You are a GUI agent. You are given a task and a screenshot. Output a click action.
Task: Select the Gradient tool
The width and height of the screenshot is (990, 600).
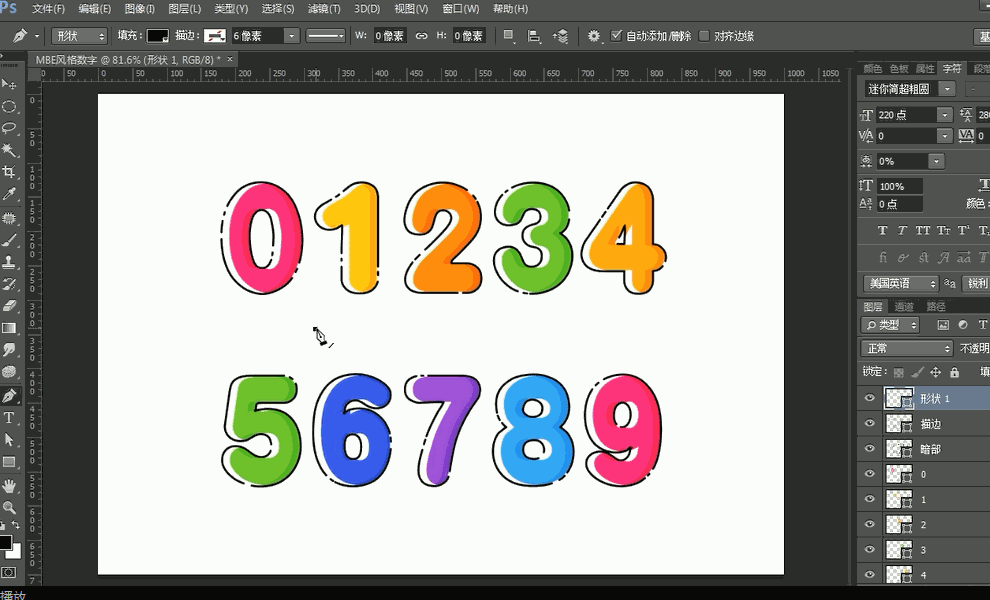[9, 328]
